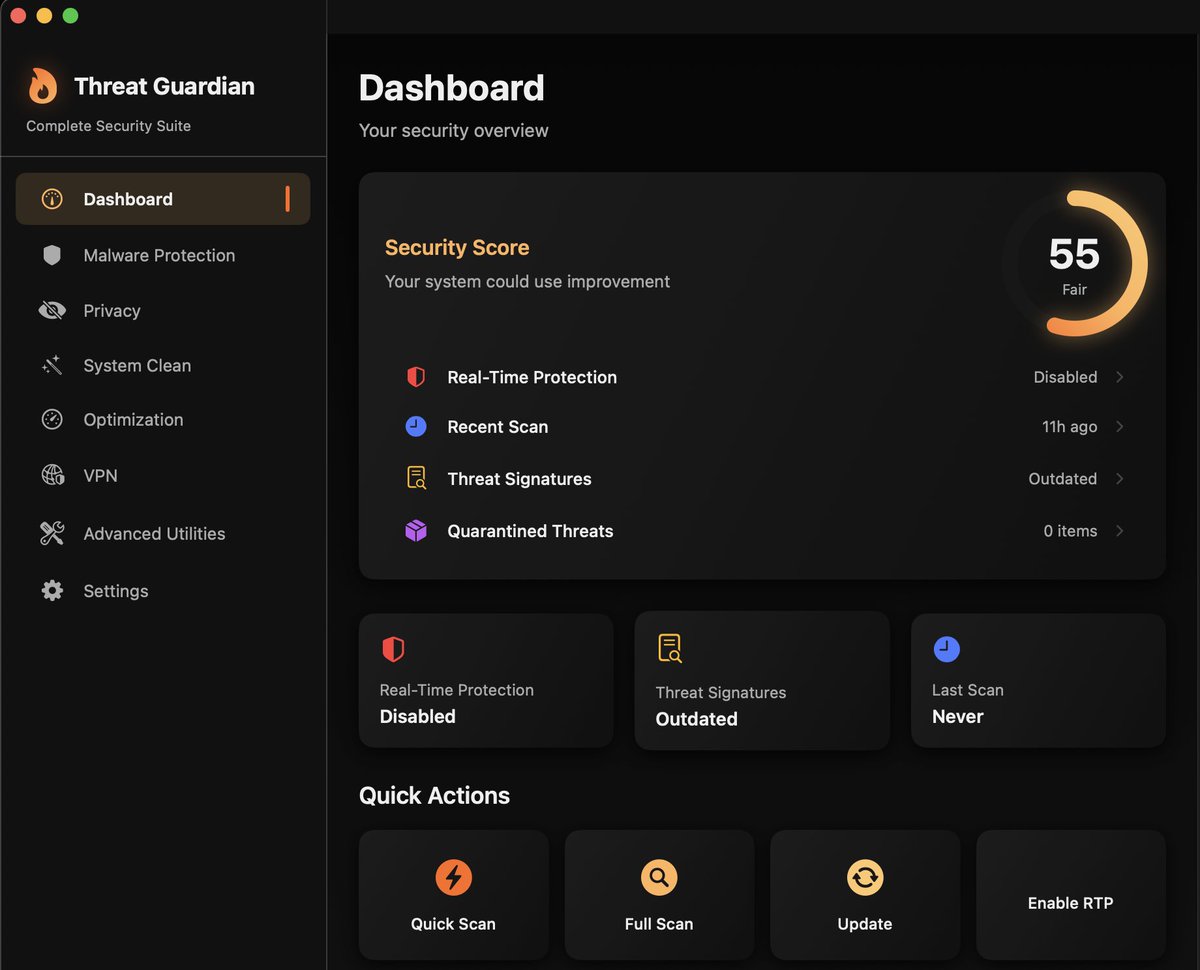Open the Last Scan Never card
Viewport: 1200px width, 970px height.
[x=1038, y=681]
